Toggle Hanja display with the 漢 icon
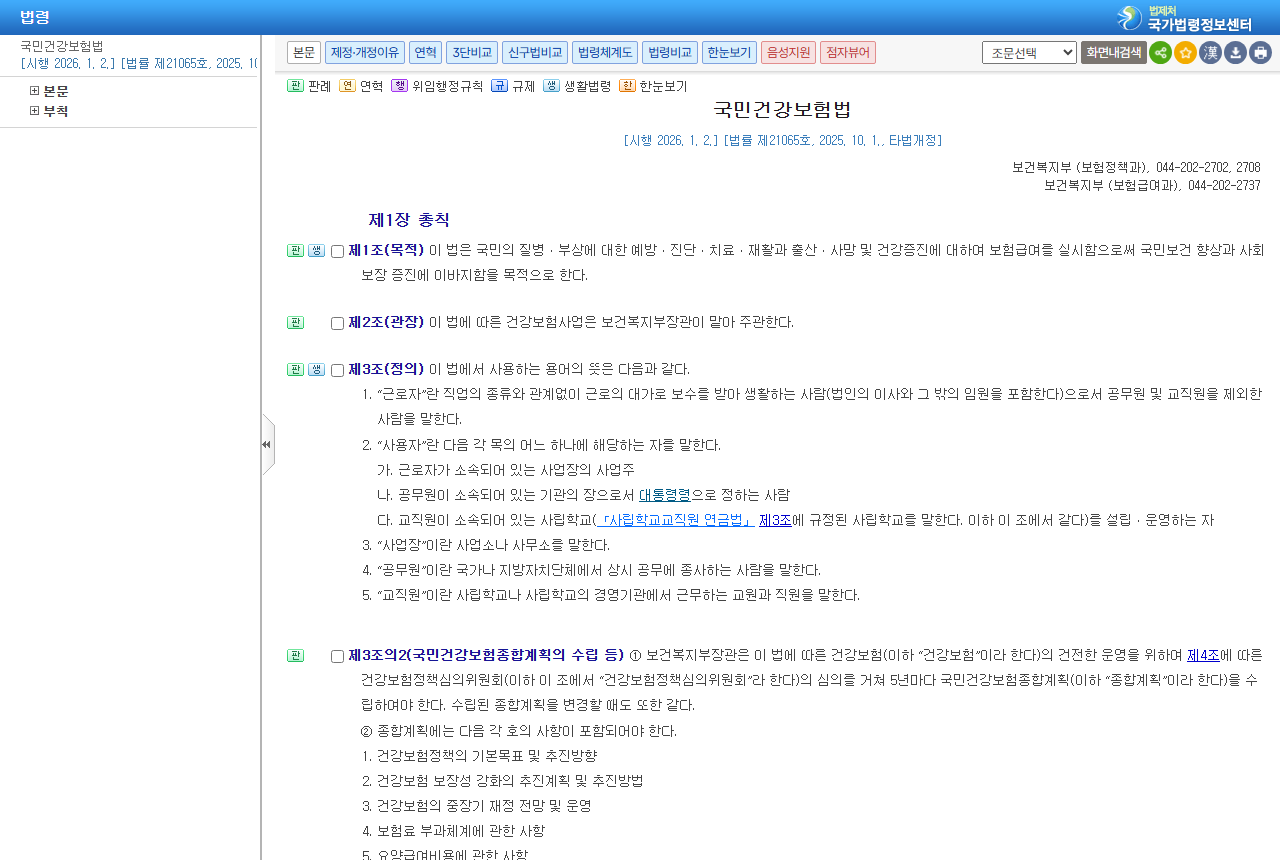The image size is (1280, 860). pyautogui.click(x=1210, y=52)
